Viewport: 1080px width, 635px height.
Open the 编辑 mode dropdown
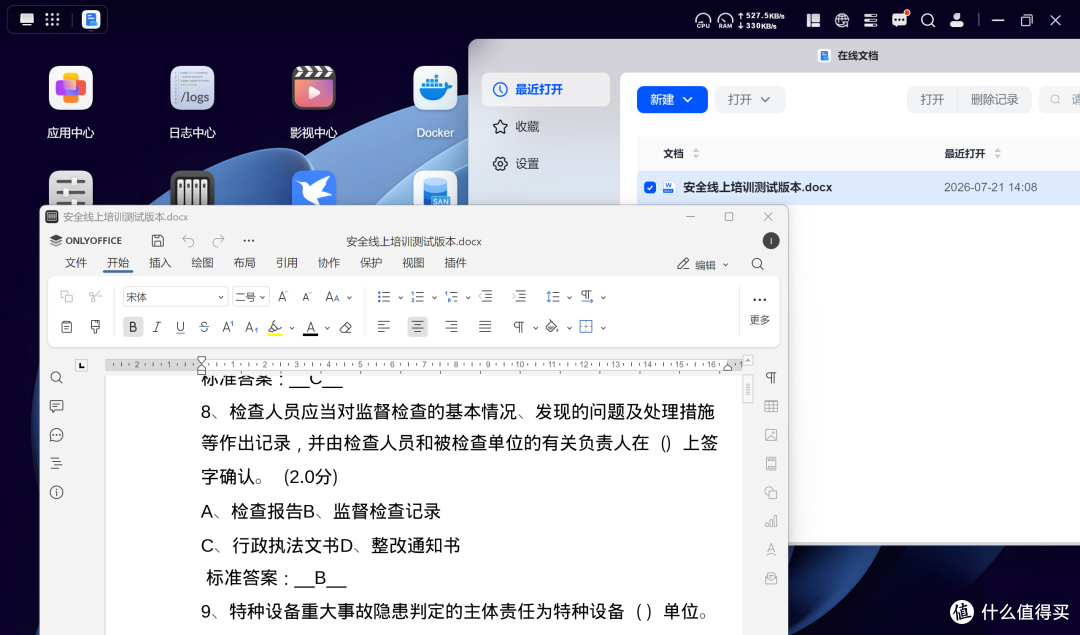click(x=703, y=264)
